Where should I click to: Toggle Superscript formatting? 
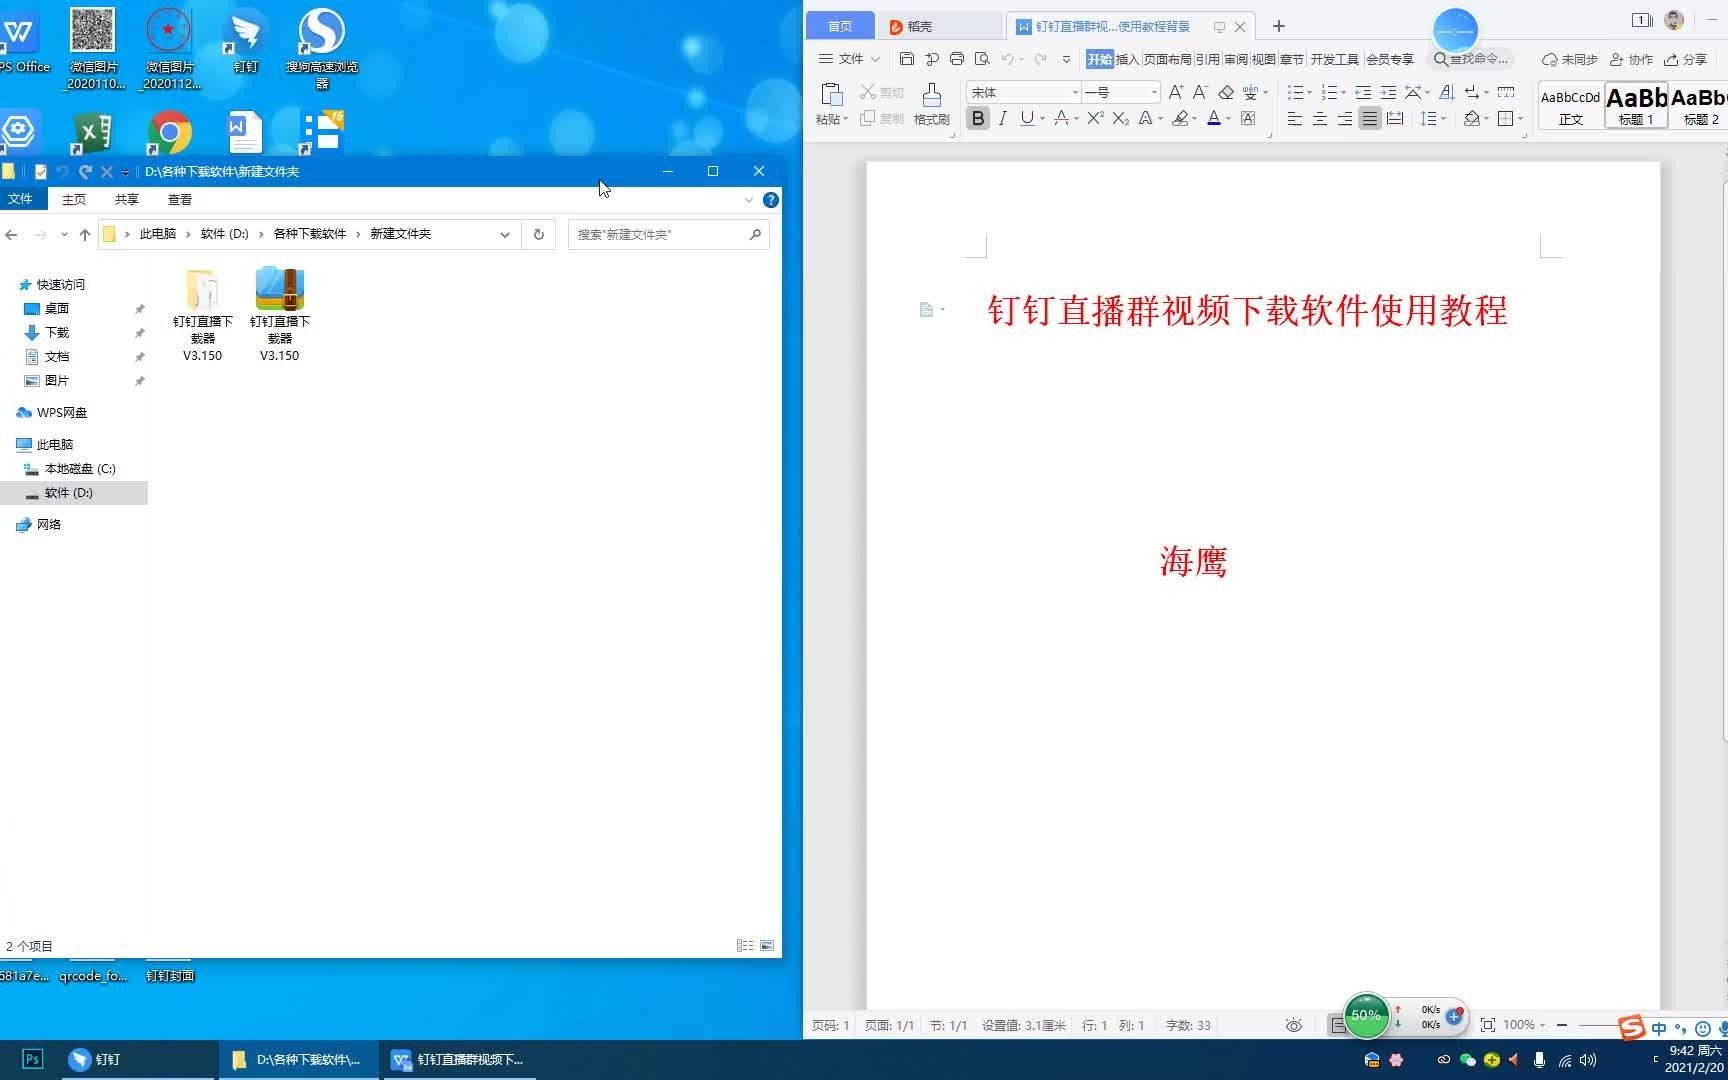click(x=1095, y=119)
